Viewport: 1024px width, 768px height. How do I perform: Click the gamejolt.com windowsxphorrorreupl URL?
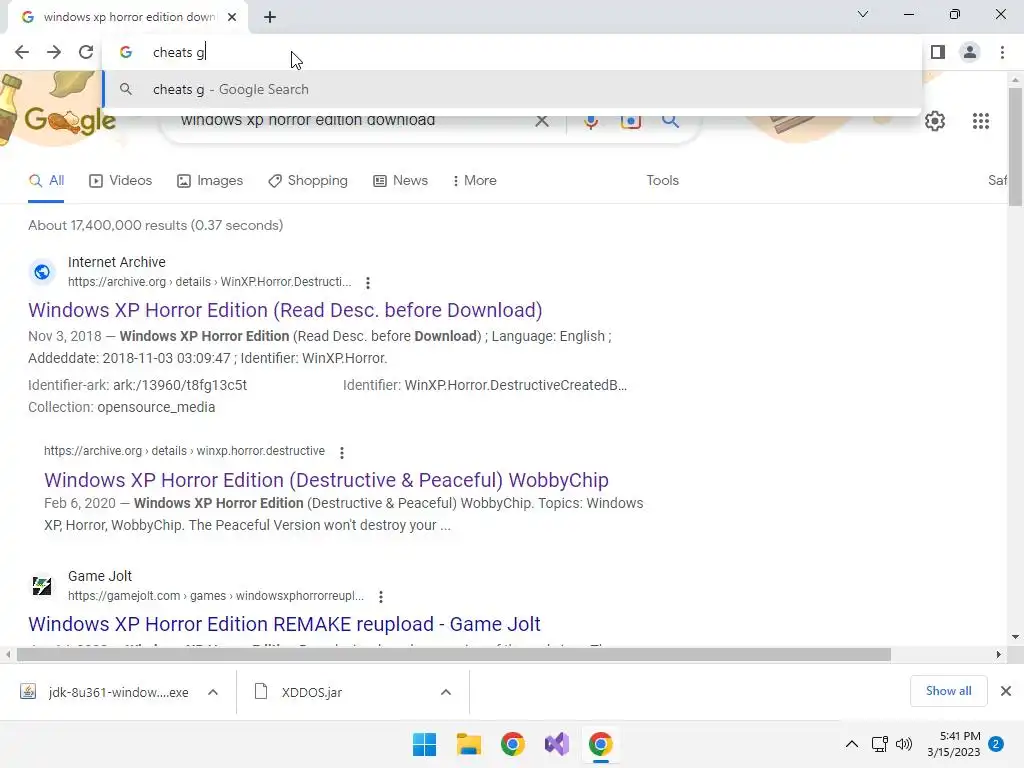point(216,596)
